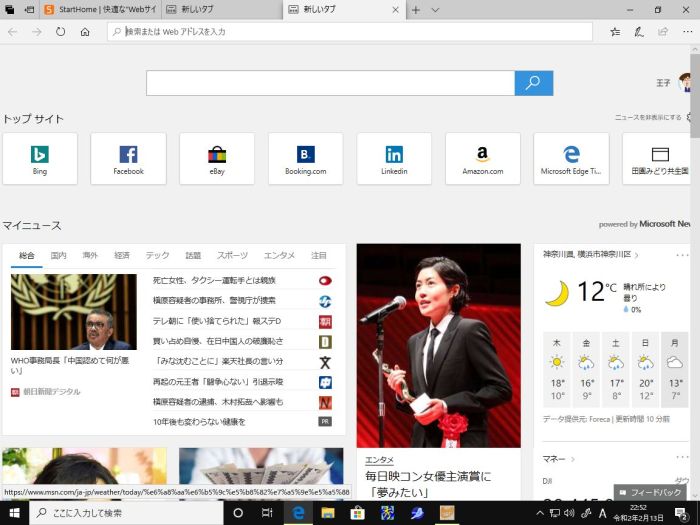
Task: Open the new tab plus button
Action: (415, 10)
